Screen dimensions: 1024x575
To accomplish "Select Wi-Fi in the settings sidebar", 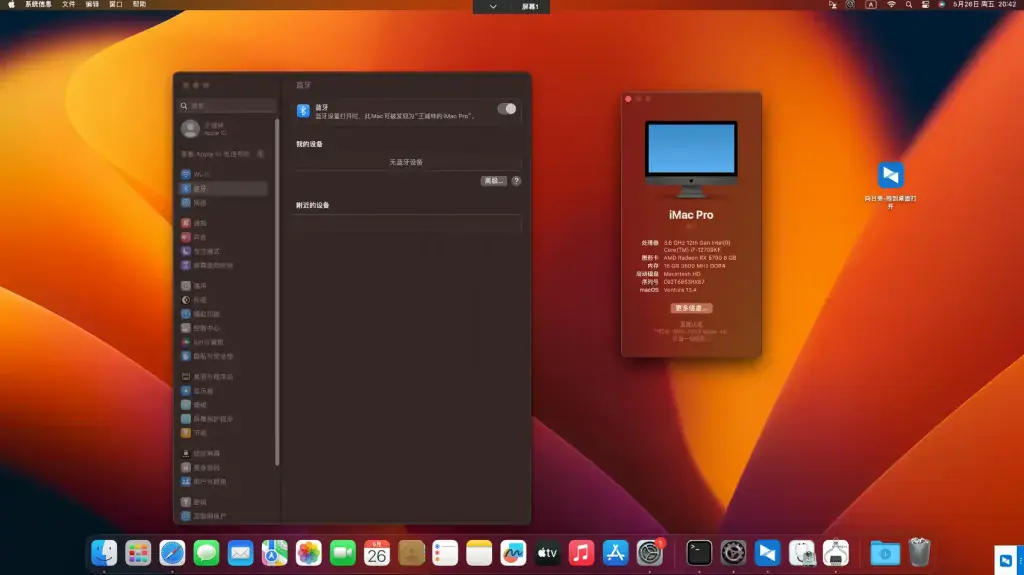I will [223, 174].
